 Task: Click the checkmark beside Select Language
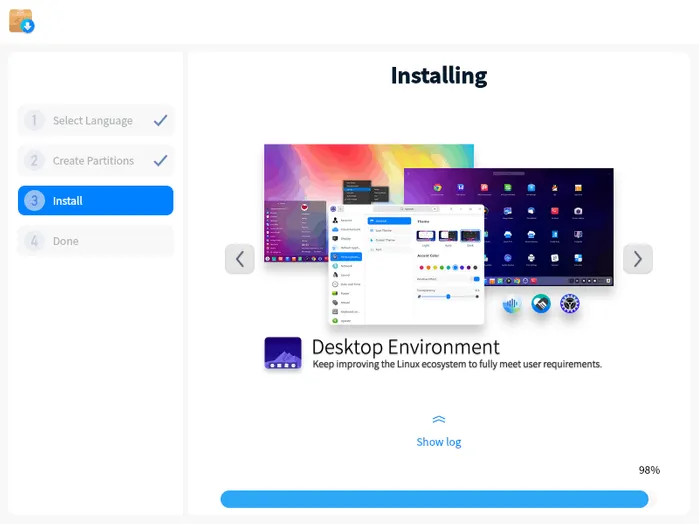coord(160,120)
